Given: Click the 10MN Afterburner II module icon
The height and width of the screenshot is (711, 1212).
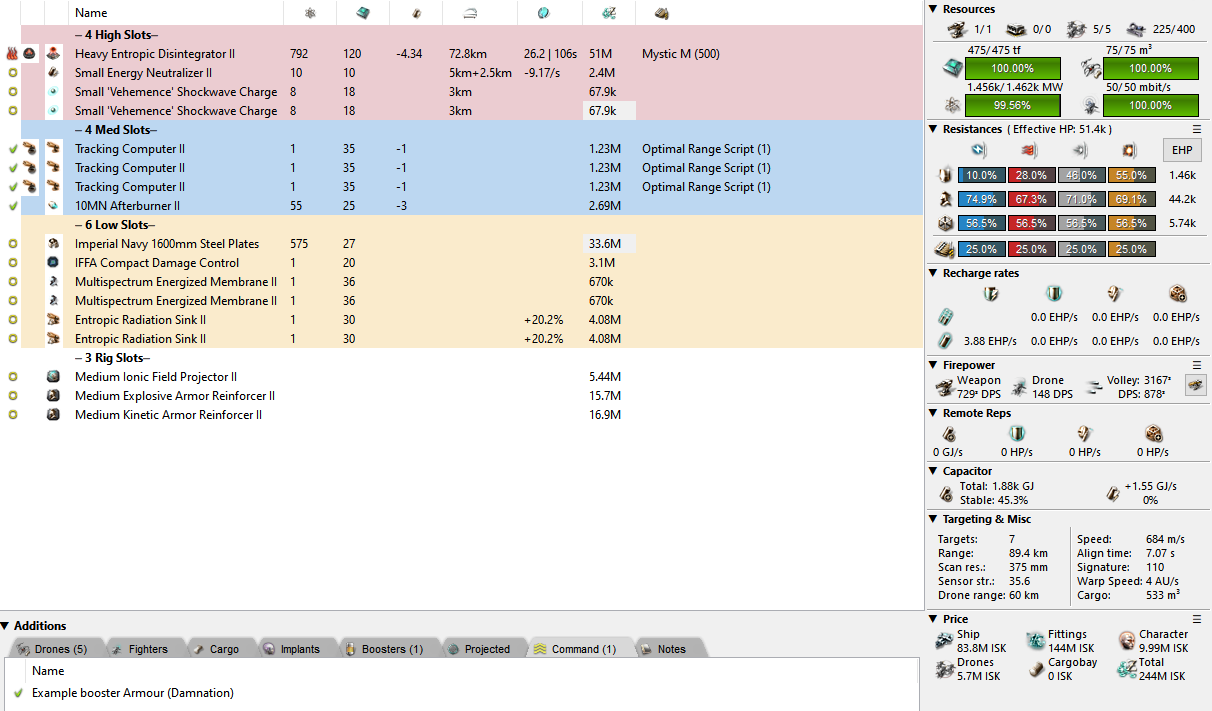Looking at the screenshot, I should tap(54, 206).
